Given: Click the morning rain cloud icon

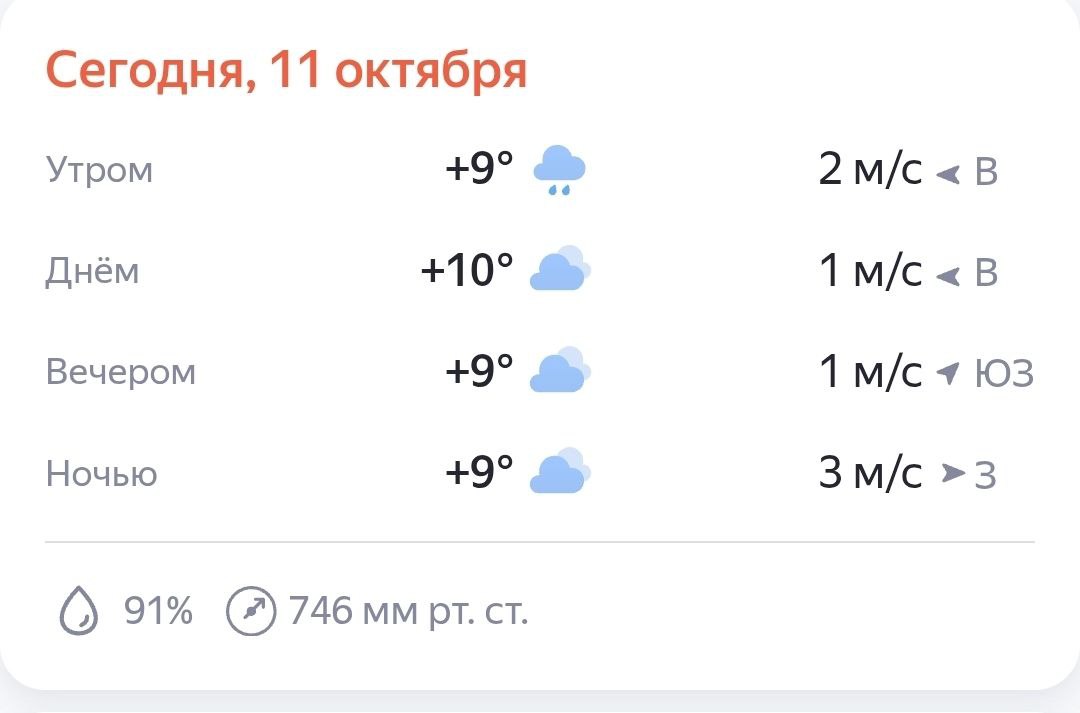Looking at the screenshot, I should (x=559, y=170).
